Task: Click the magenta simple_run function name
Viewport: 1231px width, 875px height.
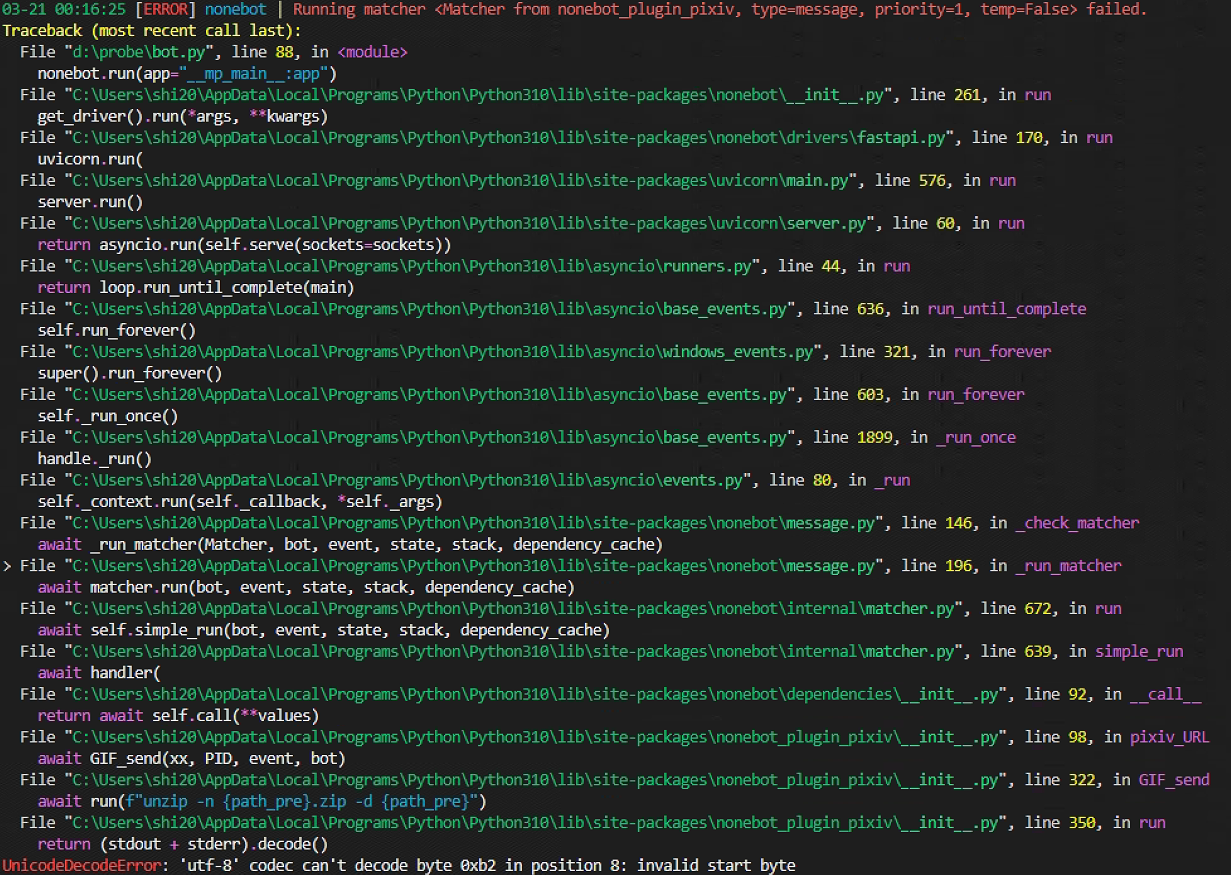Action: 1139,652
